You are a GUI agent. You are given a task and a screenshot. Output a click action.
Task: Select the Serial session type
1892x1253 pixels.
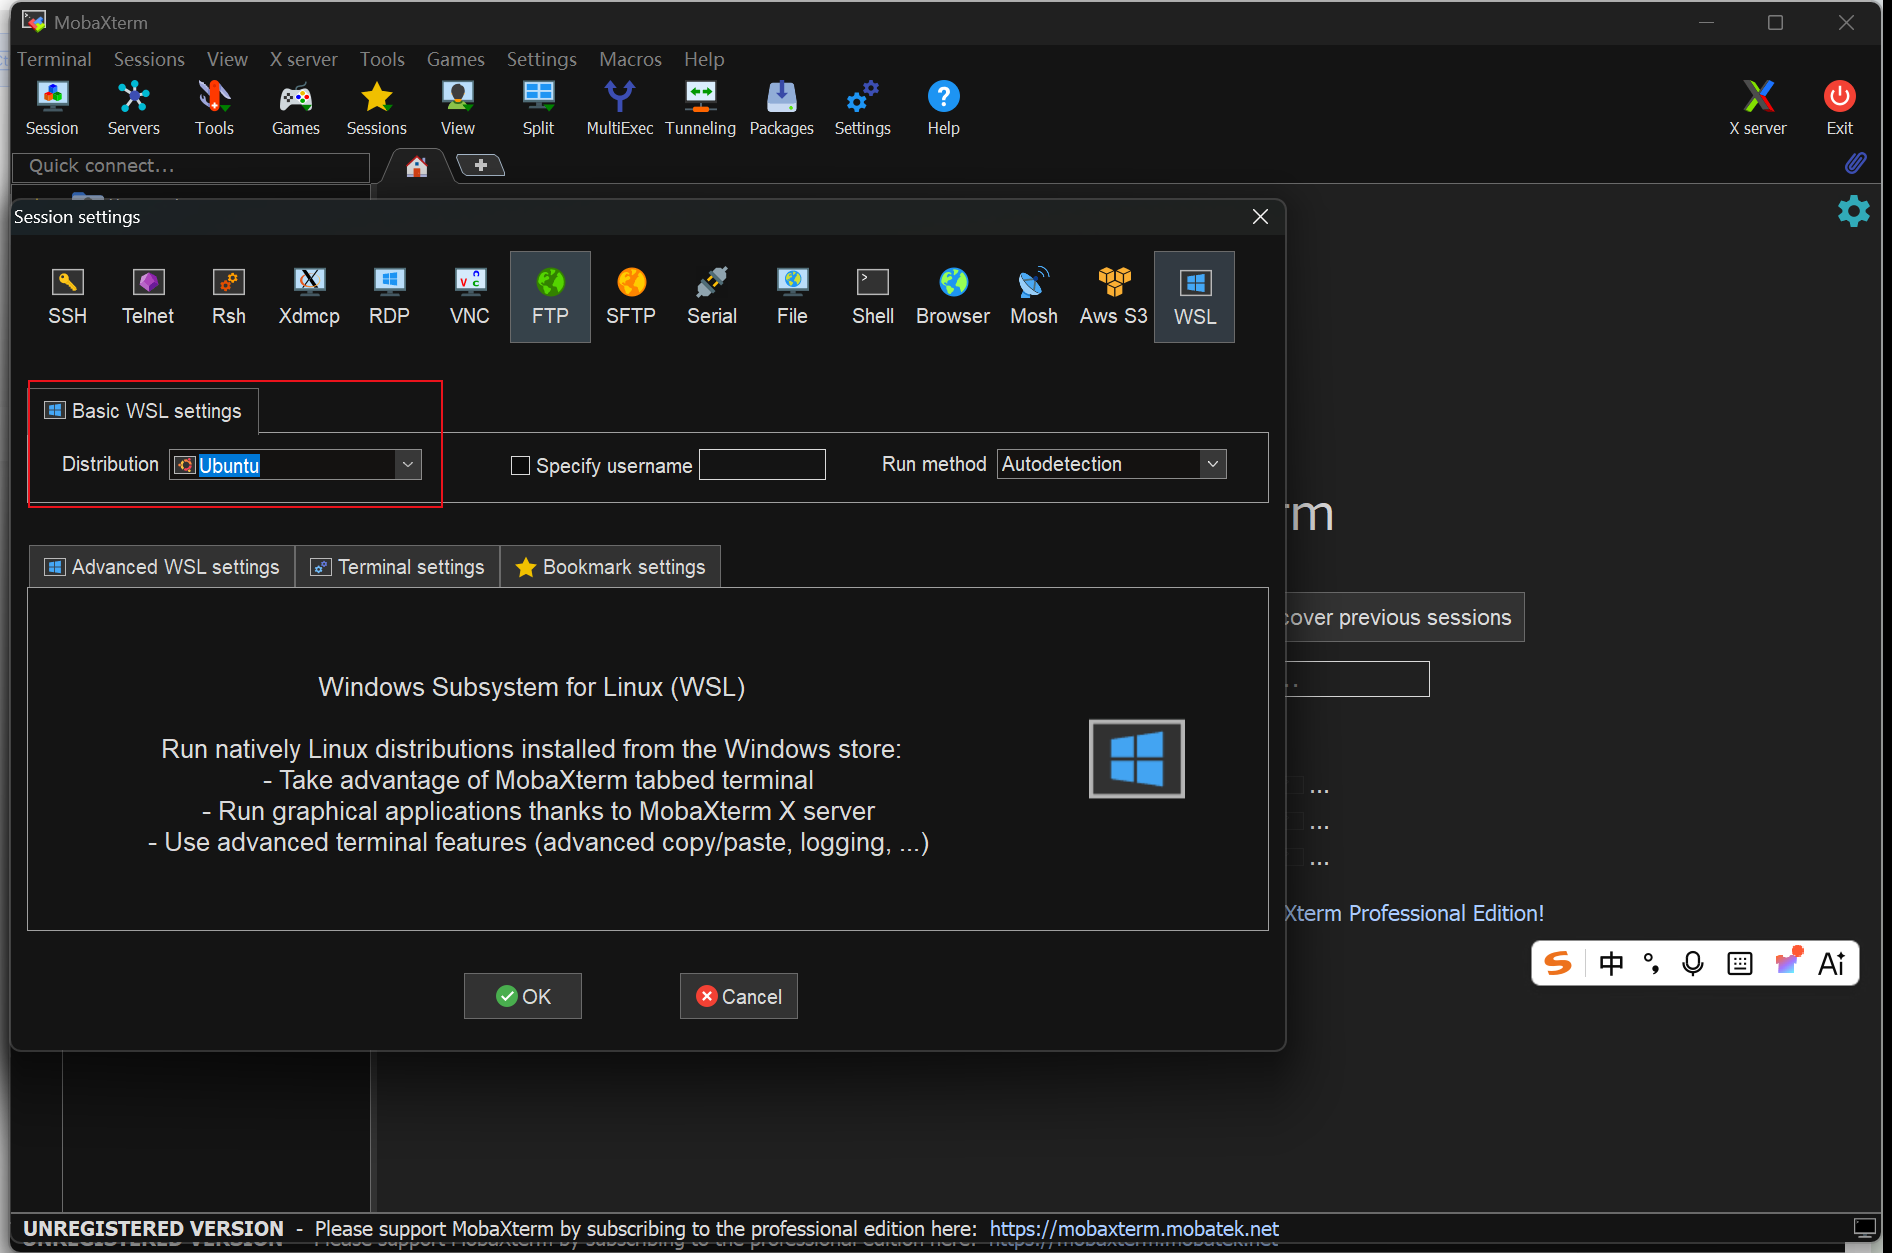712,297
